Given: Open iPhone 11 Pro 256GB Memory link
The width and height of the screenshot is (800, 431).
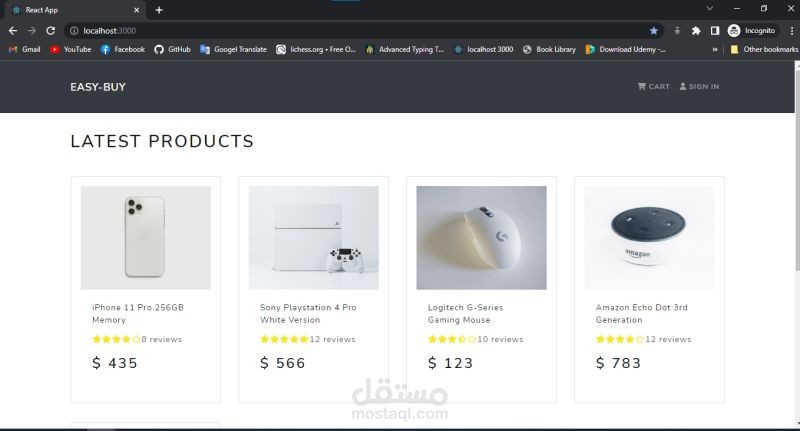Looking at the screenshot, I should [138, 314].
